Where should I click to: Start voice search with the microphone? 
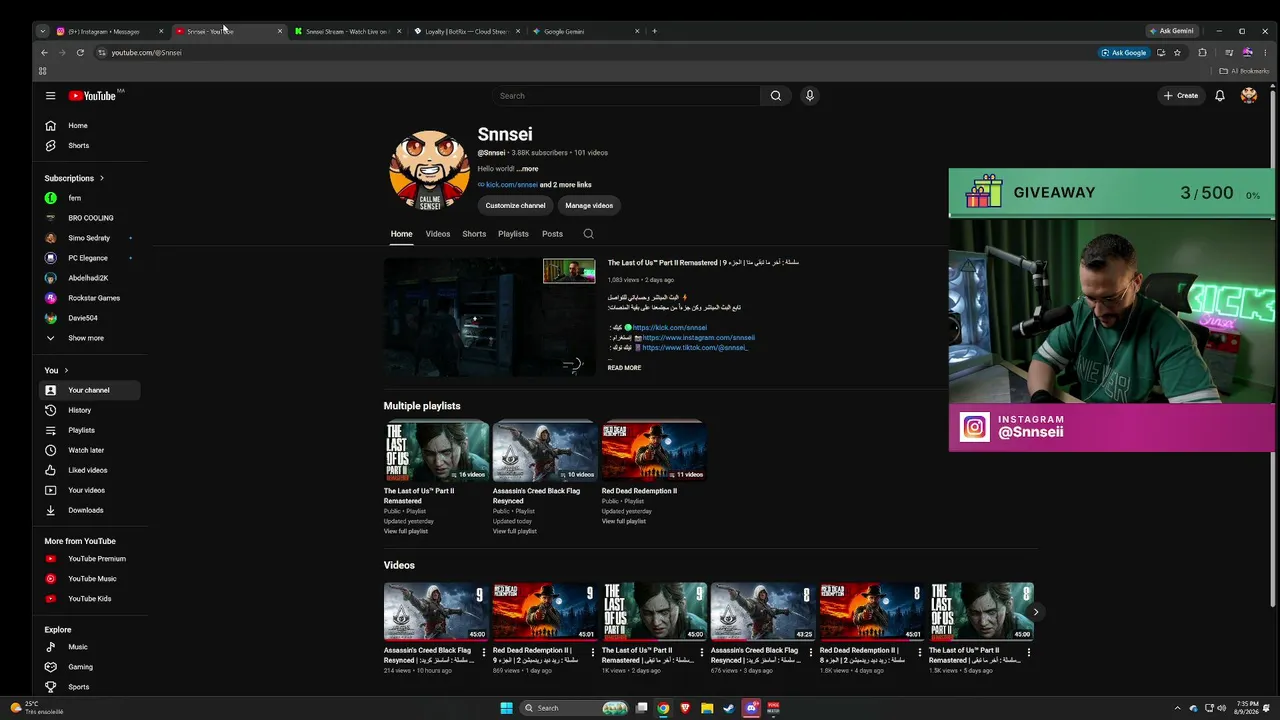pyautogui.click(x=810, y=96)
